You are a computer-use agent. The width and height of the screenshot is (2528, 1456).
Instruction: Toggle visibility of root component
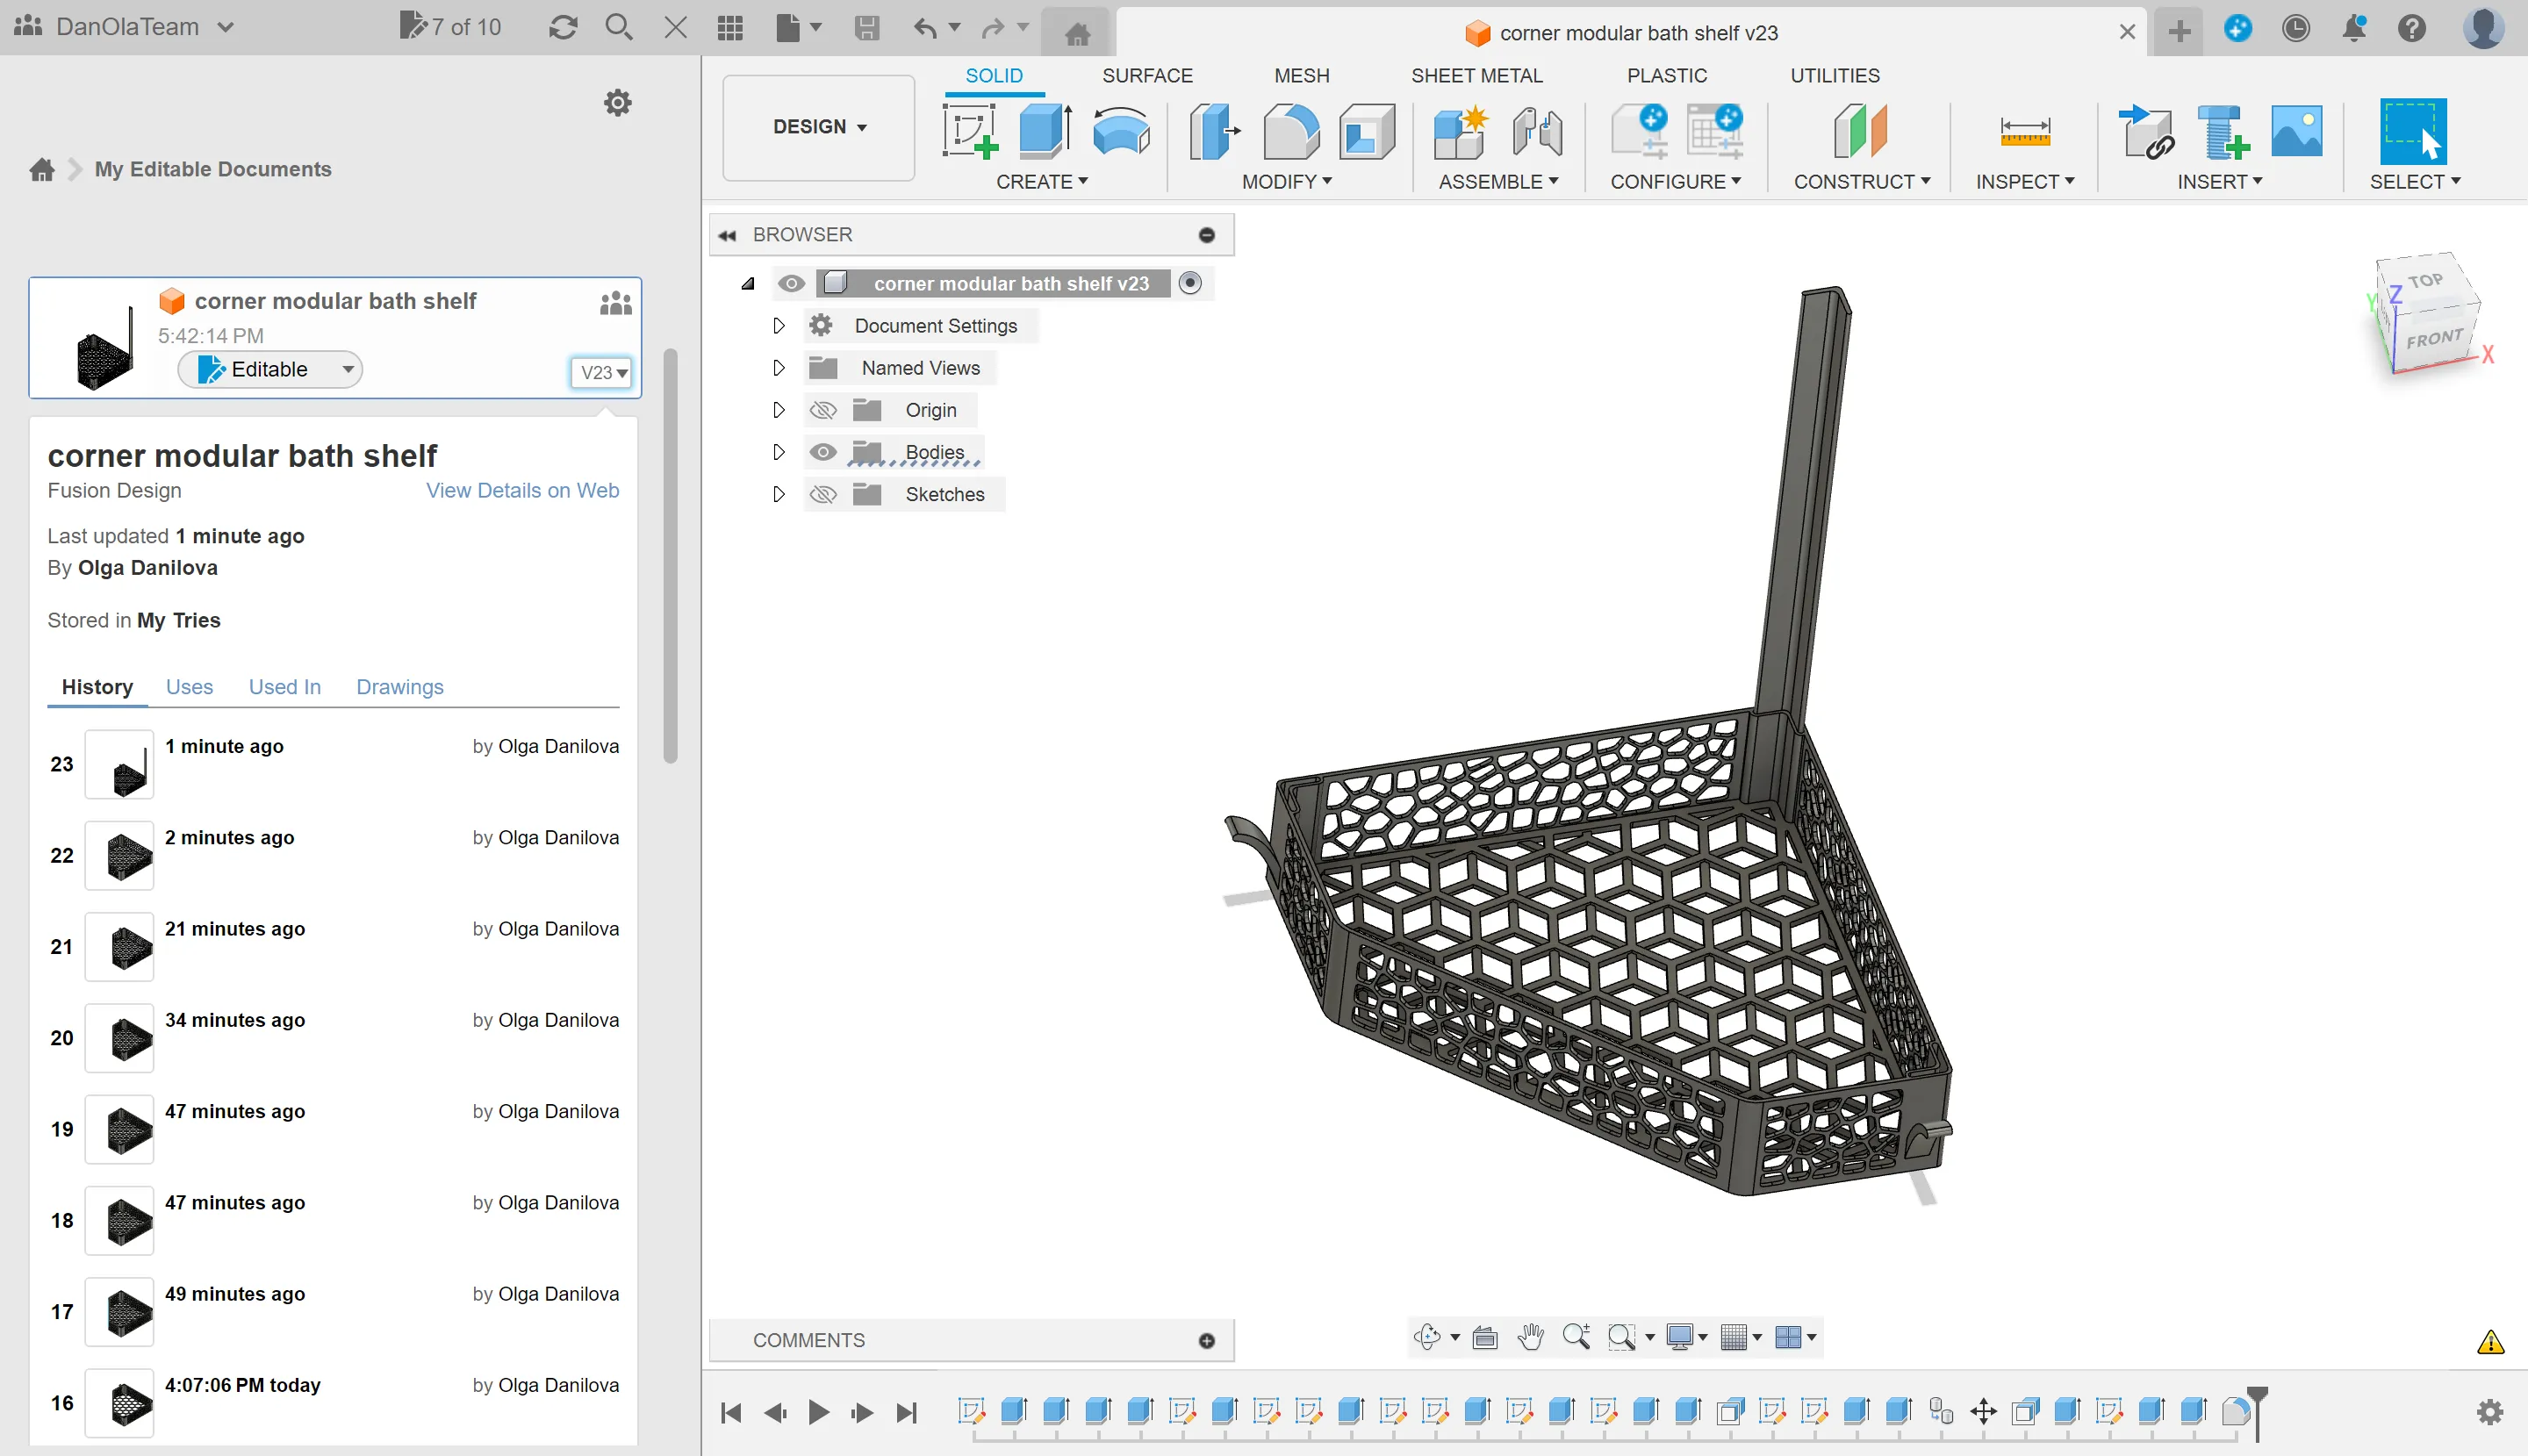click(x=791, y=283)
